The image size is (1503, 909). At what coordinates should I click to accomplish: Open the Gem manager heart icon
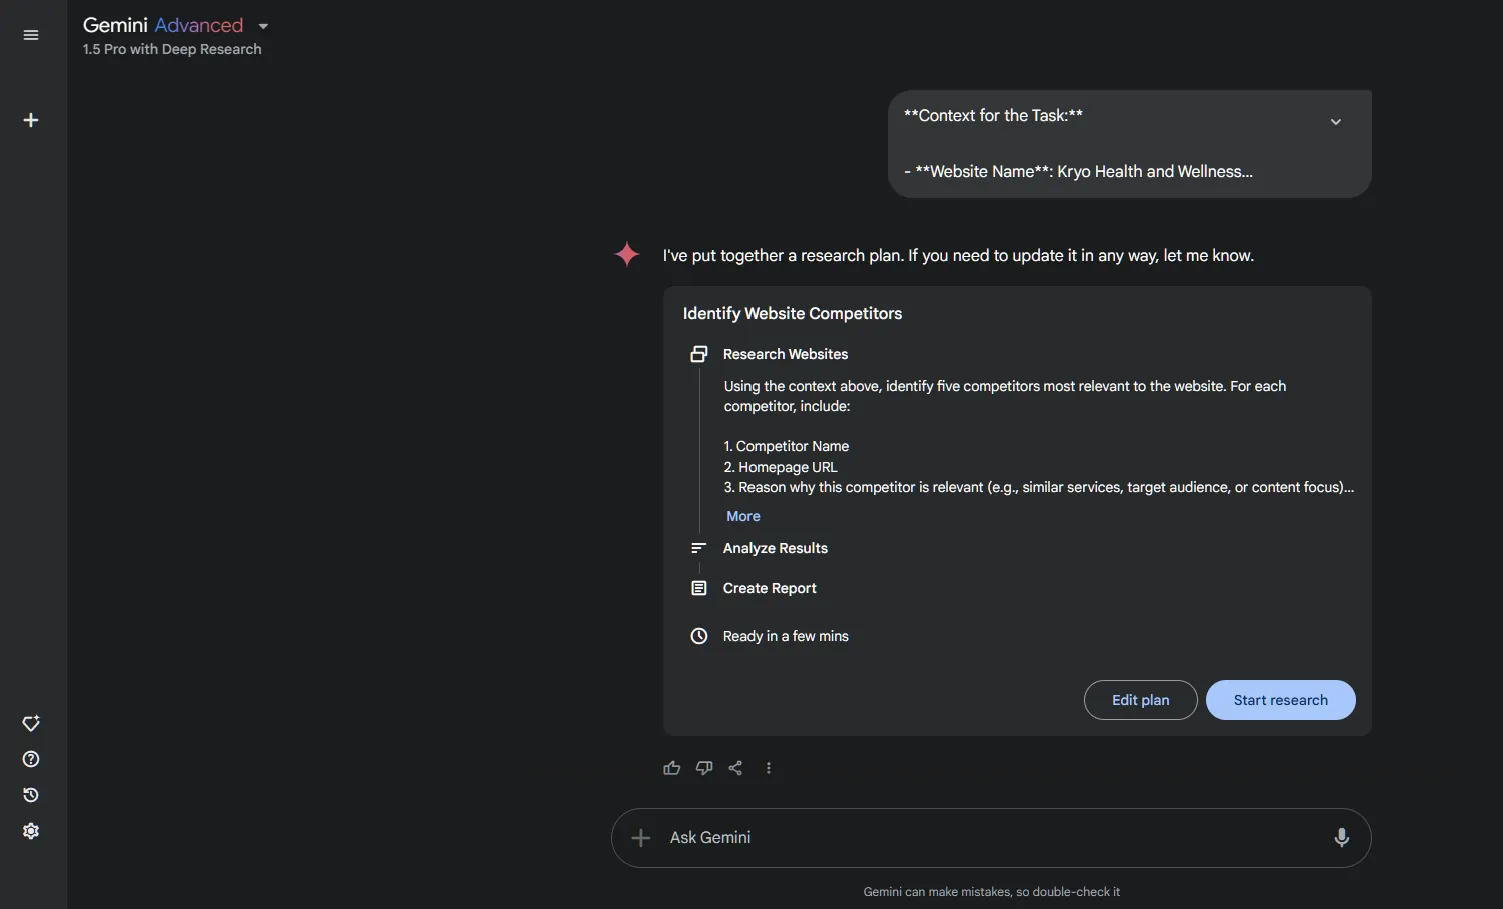(x=31, y=723)
